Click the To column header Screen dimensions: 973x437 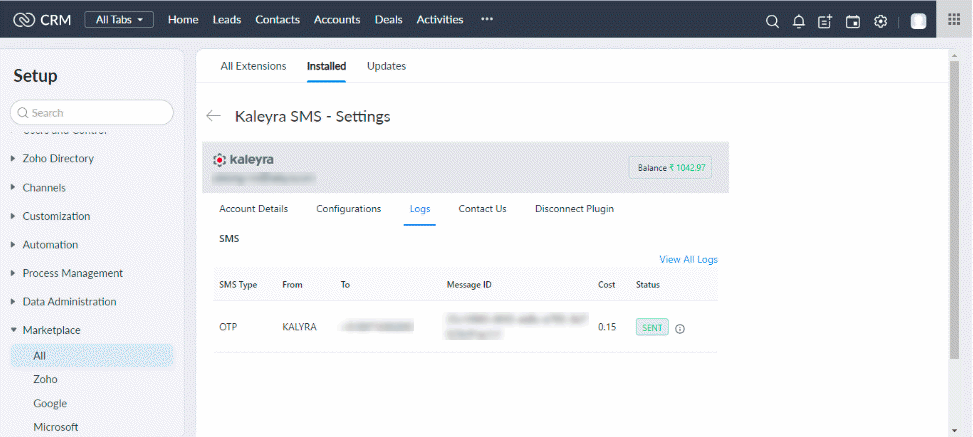click(x=345, y=285)
